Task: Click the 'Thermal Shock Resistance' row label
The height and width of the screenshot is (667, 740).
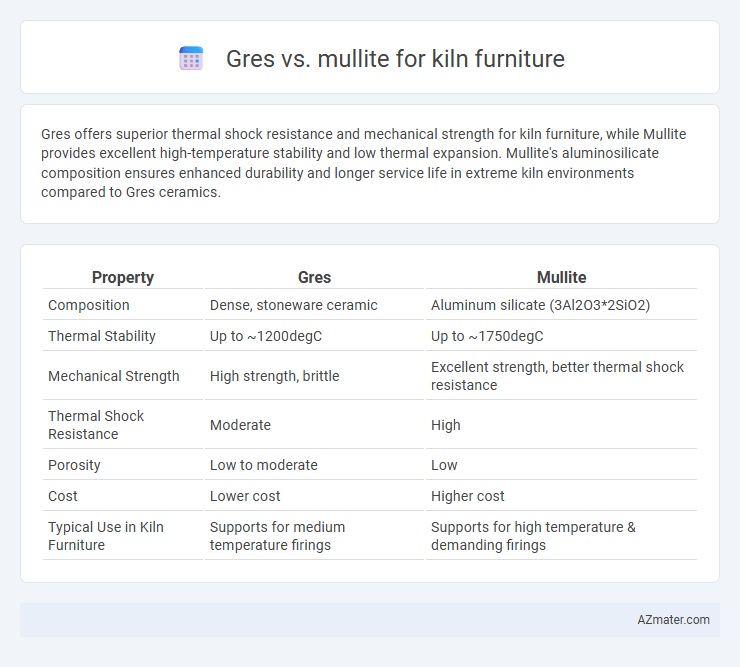Action: tap(96, 425)
